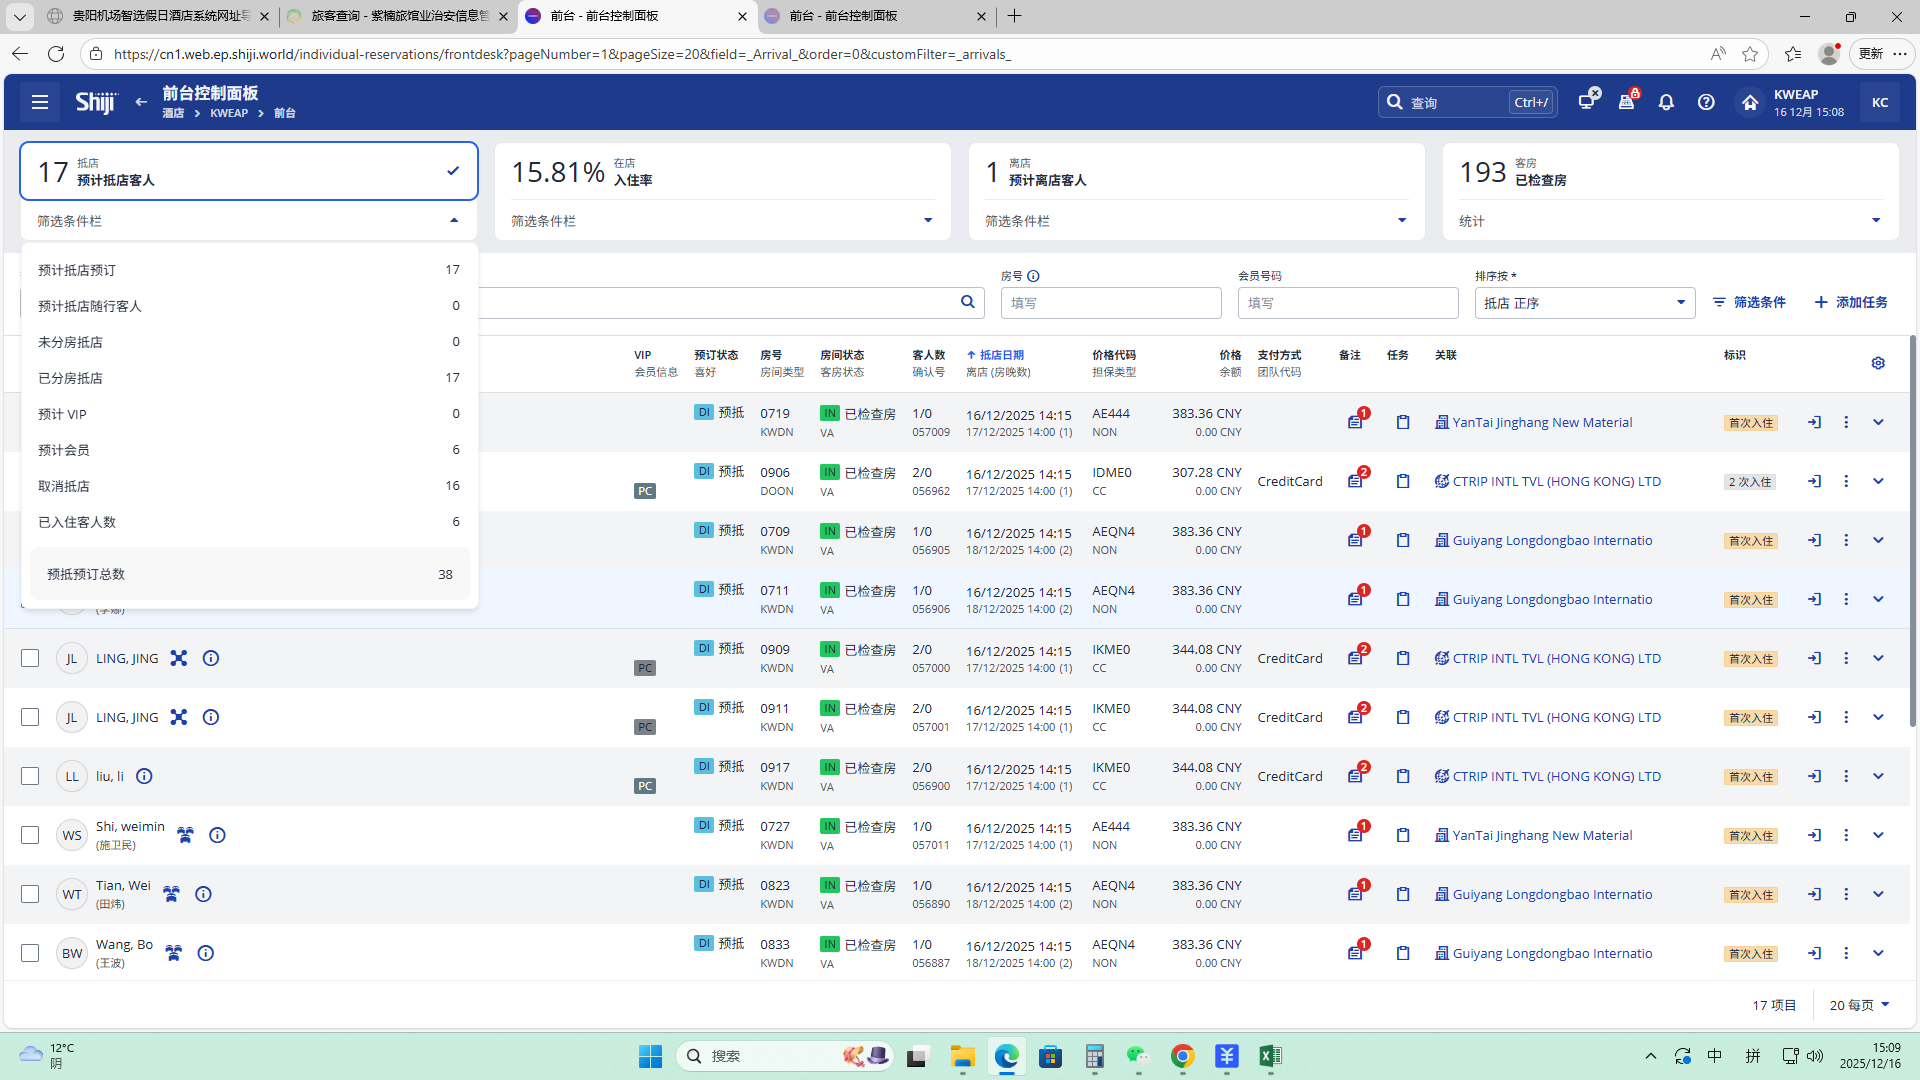The image size is (1920, 1080).
Task: Select checkbox for Shi, weimin reservation
Action: [30, 835]
